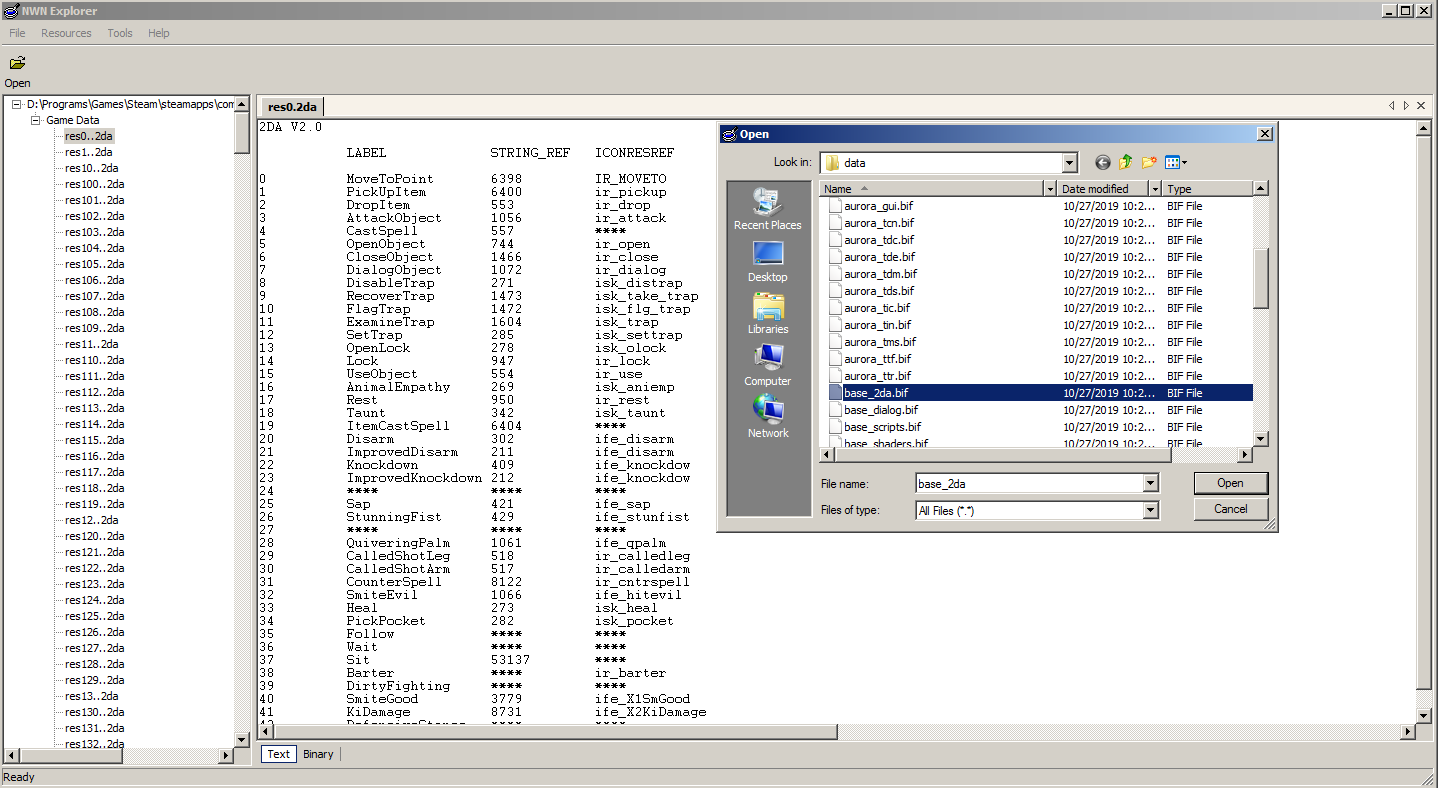The image size is (1438, 788).
Task: Click the file list horizontal scrollbar thumb
Action: pos(1001,455)
